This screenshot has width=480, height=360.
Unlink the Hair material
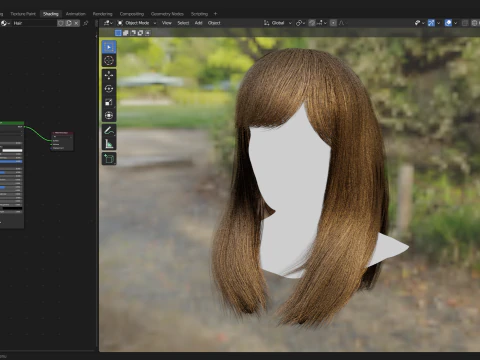77,23
